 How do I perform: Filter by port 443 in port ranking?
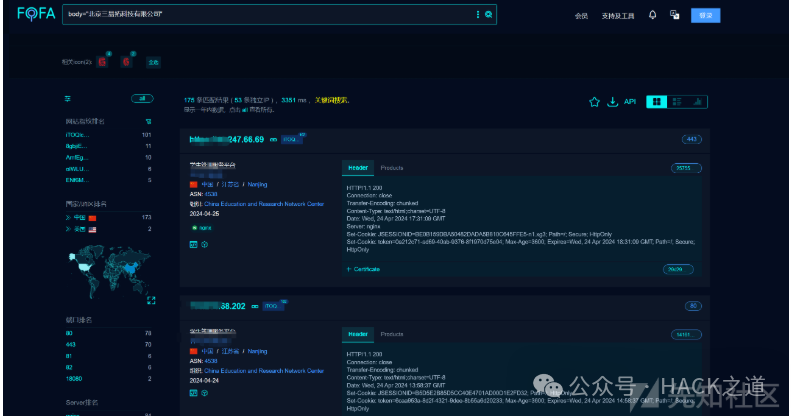click(71, 345)
